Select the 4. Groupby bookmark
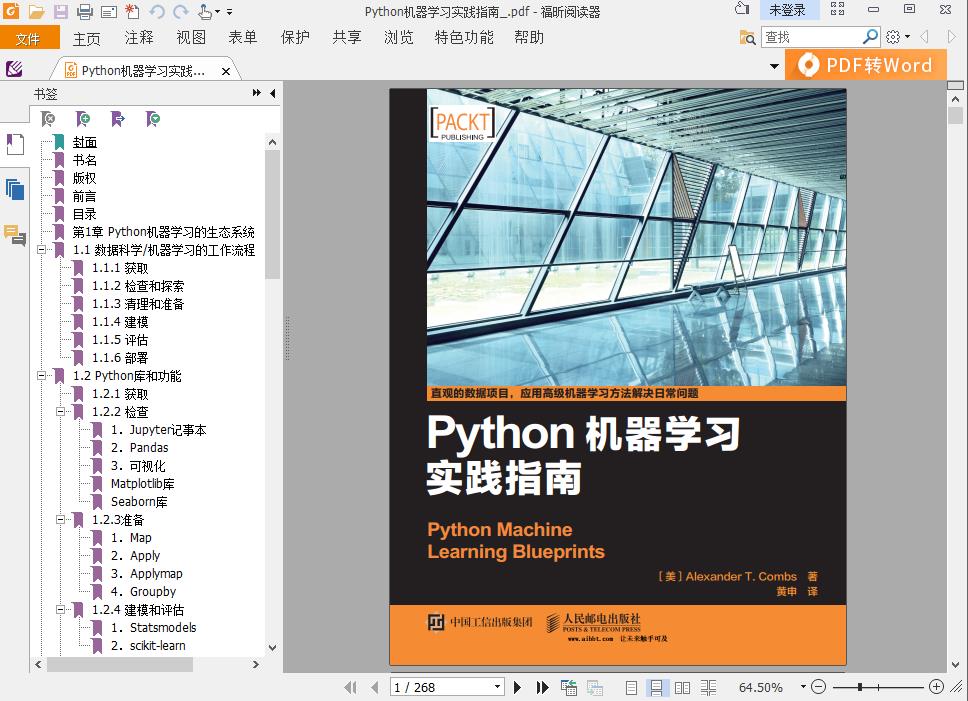 pos(143,591)
